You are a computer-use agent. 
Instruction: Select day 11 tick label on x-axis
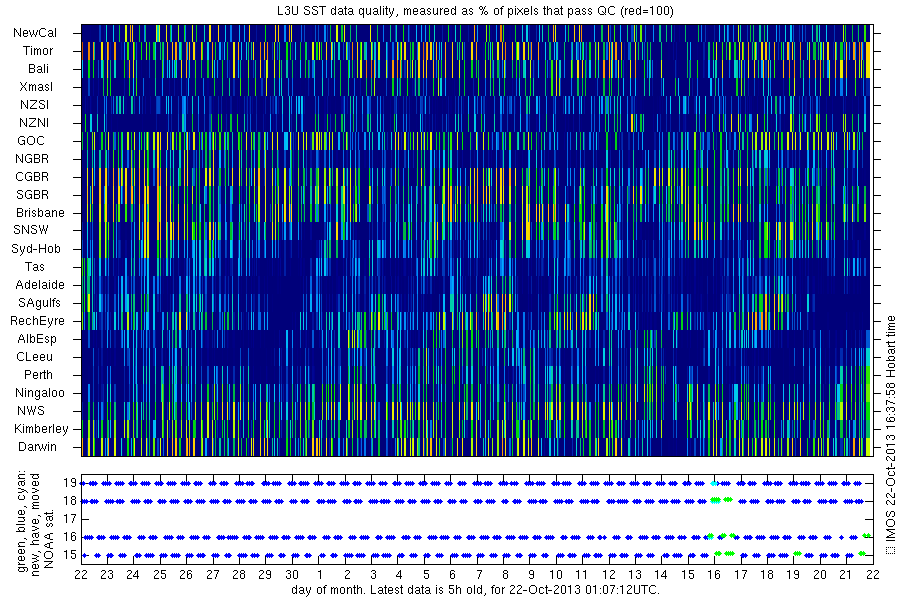tap(582, 575)
